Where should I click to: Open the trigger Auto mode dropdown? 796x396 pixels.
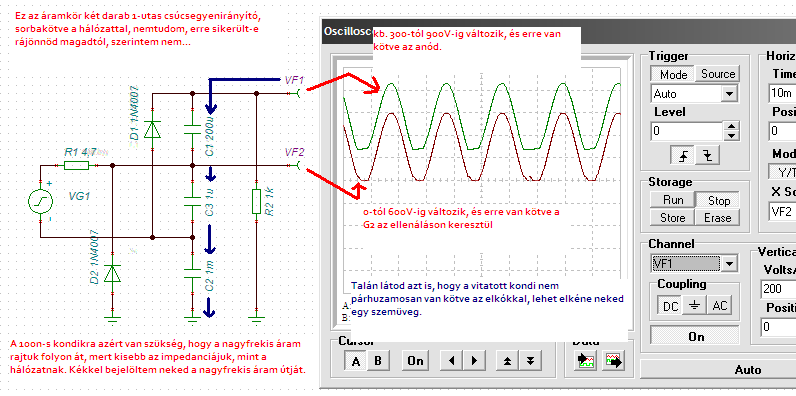click(x=729, y=94)
